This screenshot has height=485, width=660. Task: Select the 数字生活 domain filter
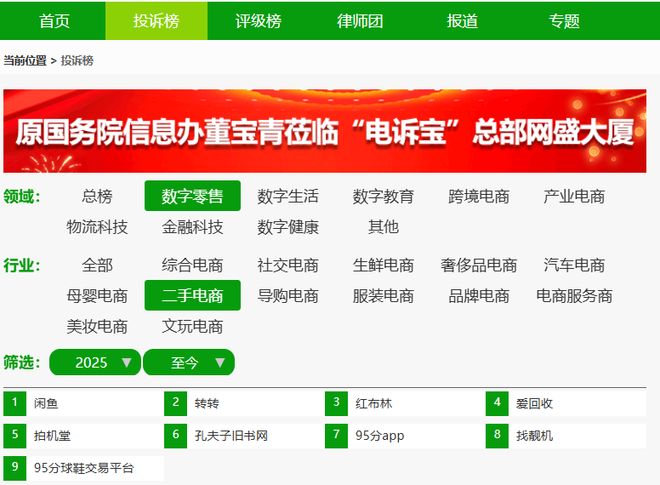point(288,197)
